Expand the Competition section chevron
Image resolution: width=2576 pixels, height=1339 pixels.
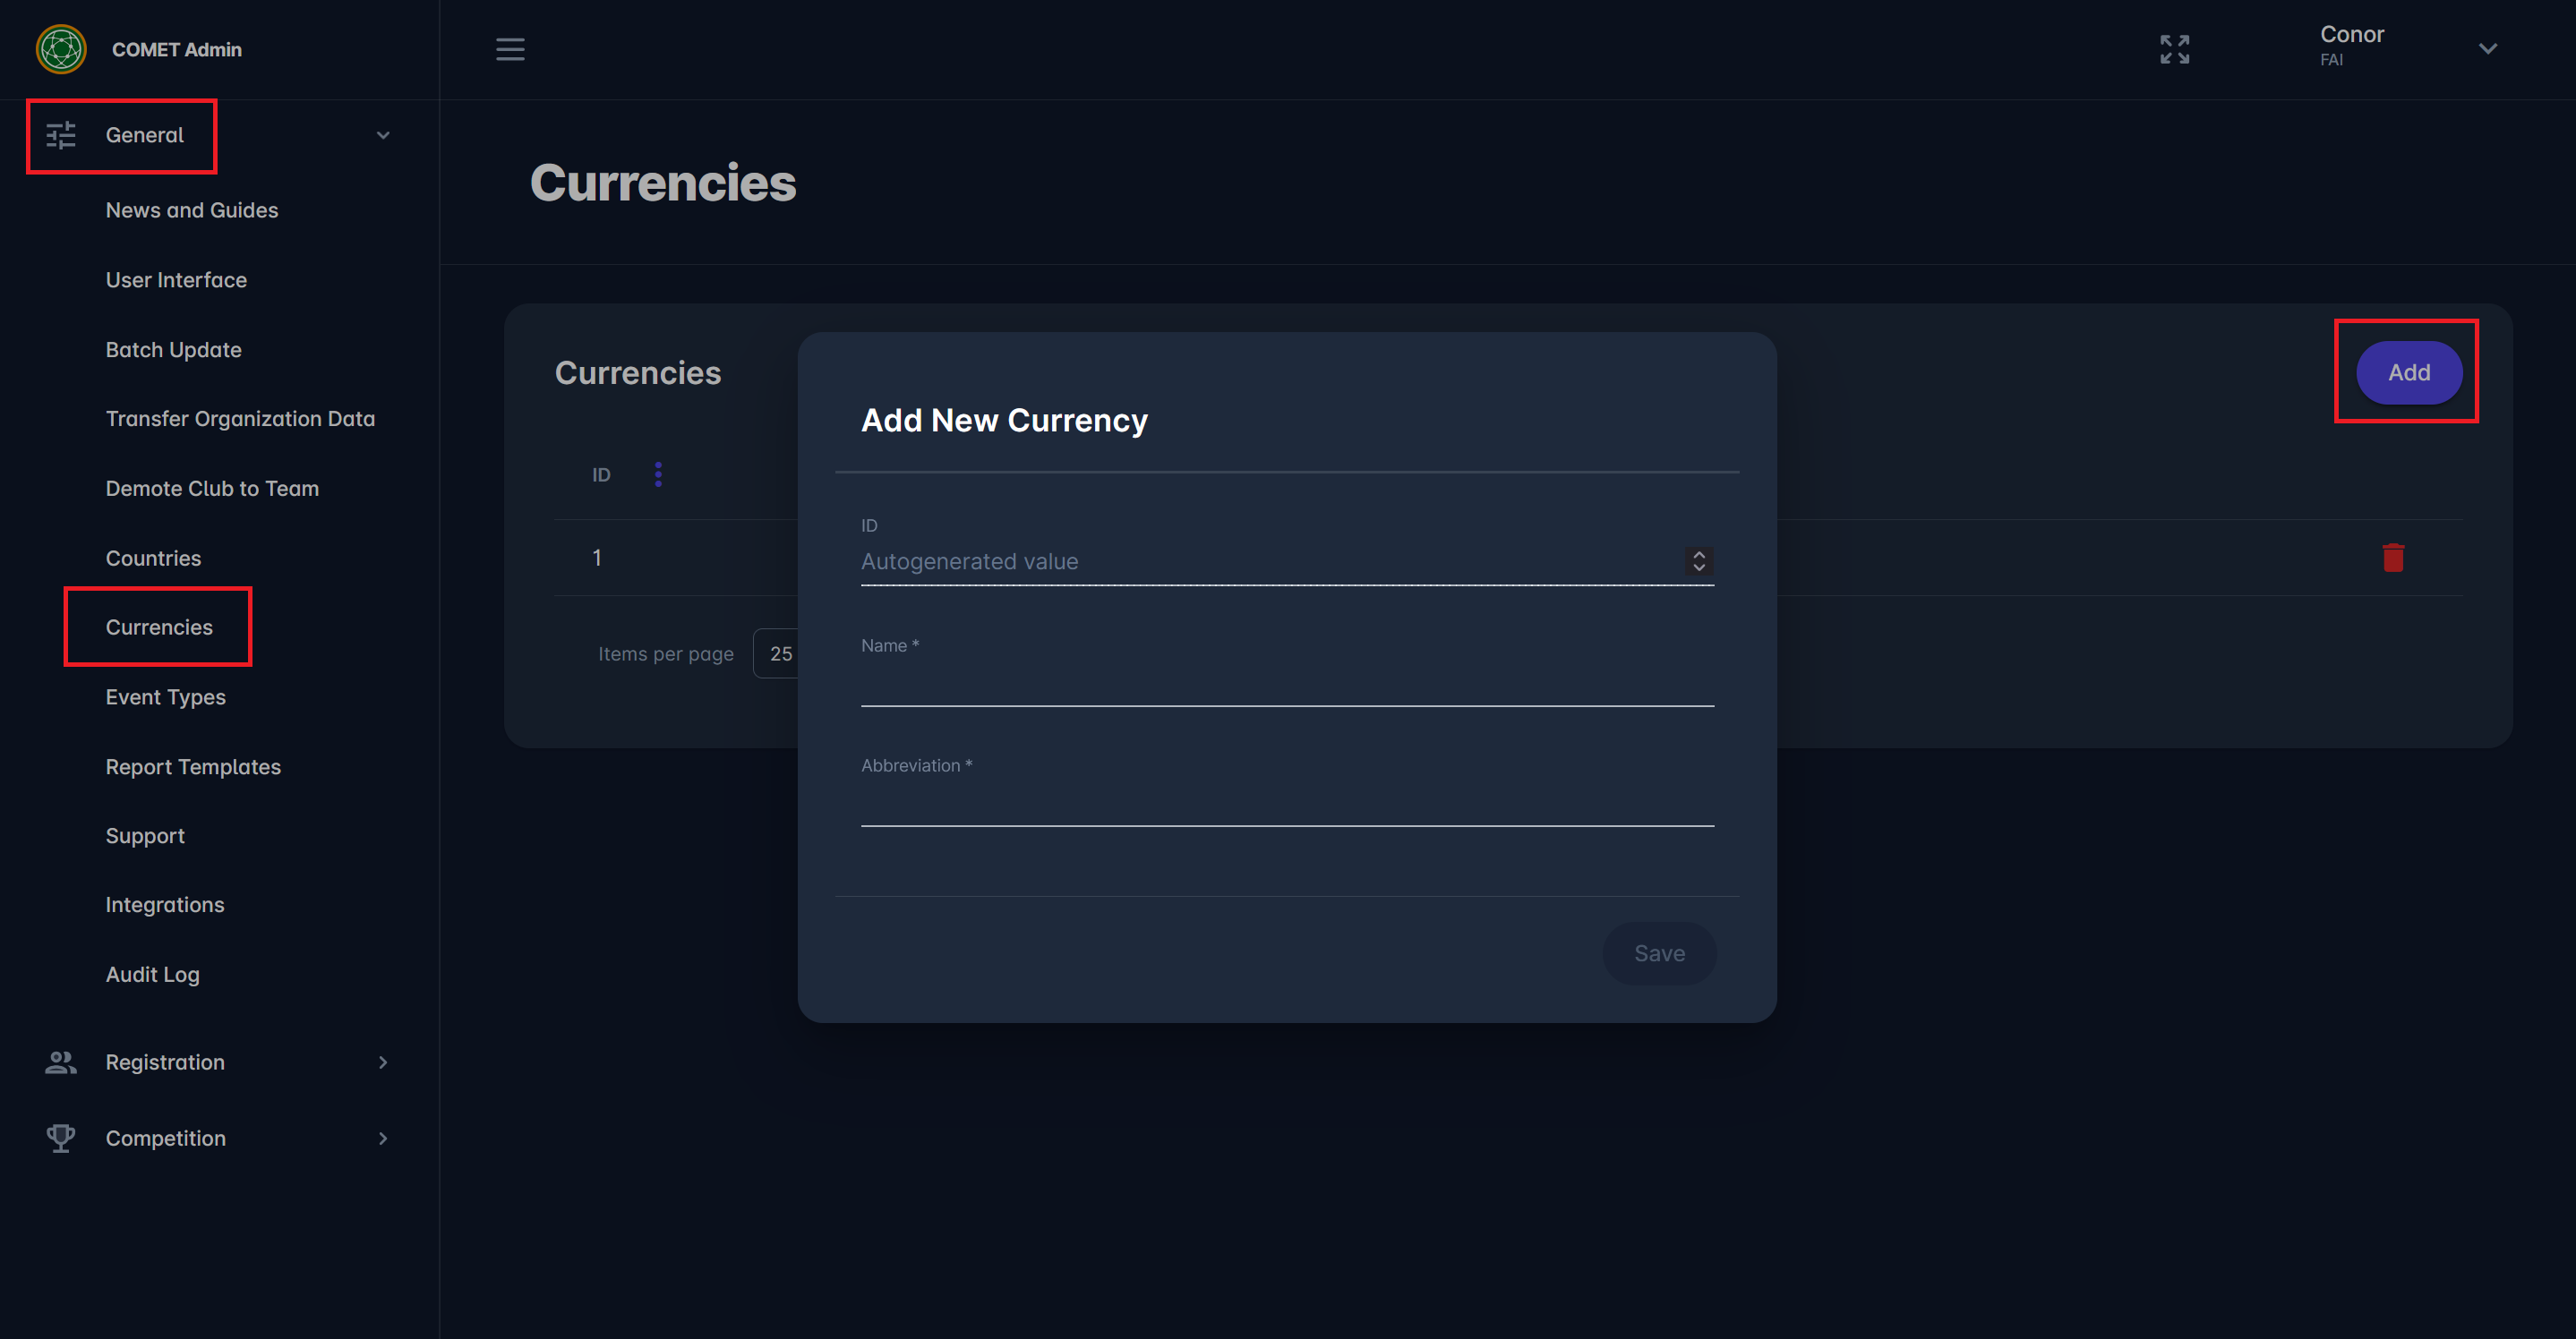click(383, 1138)
